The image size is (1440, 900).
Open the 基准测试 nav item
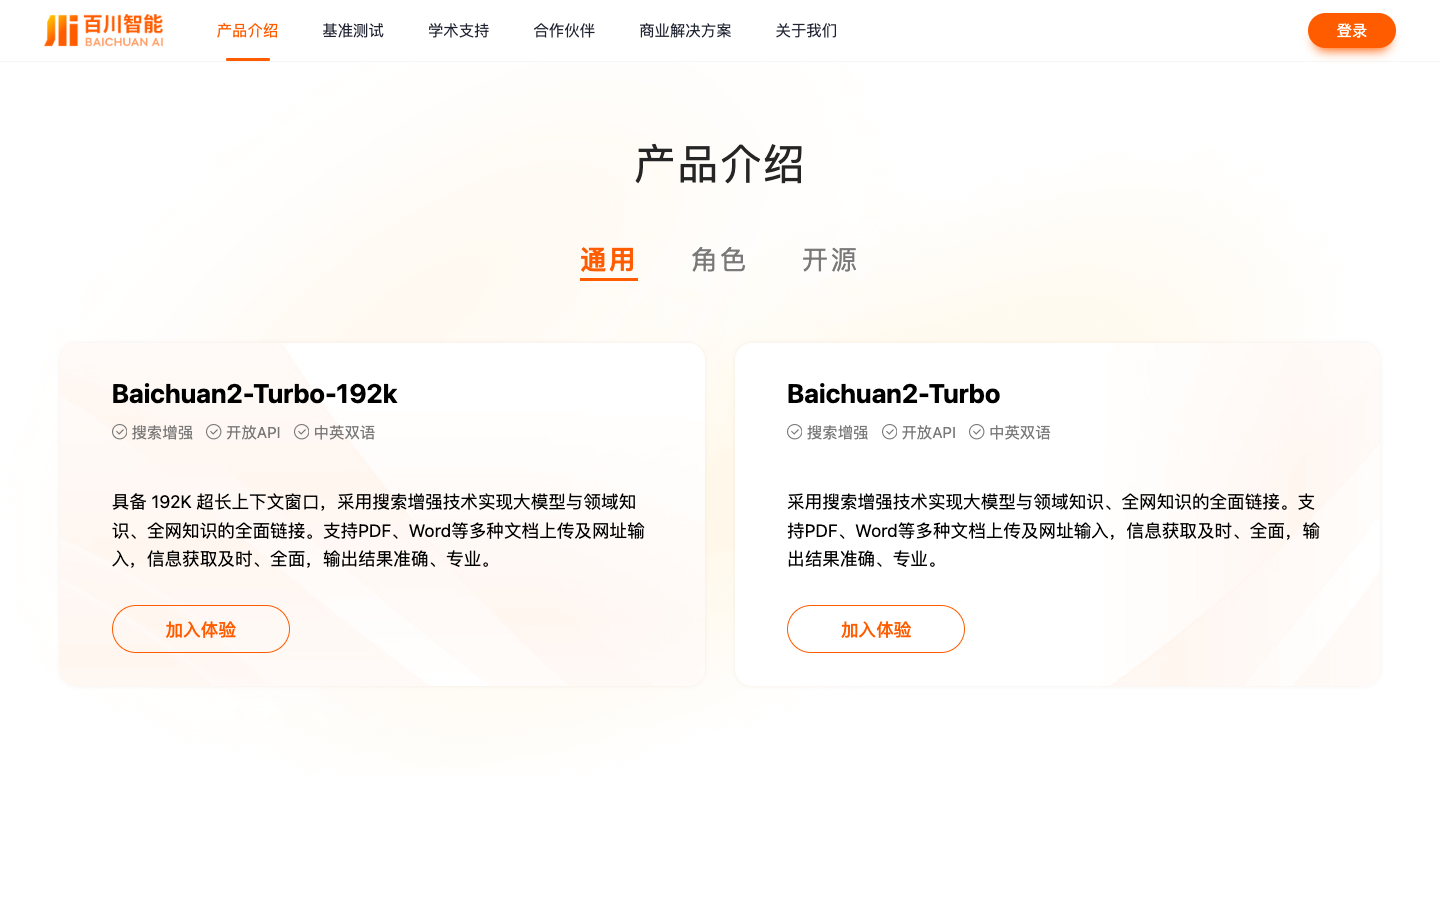pyautogui.click(x=353, y=31)
